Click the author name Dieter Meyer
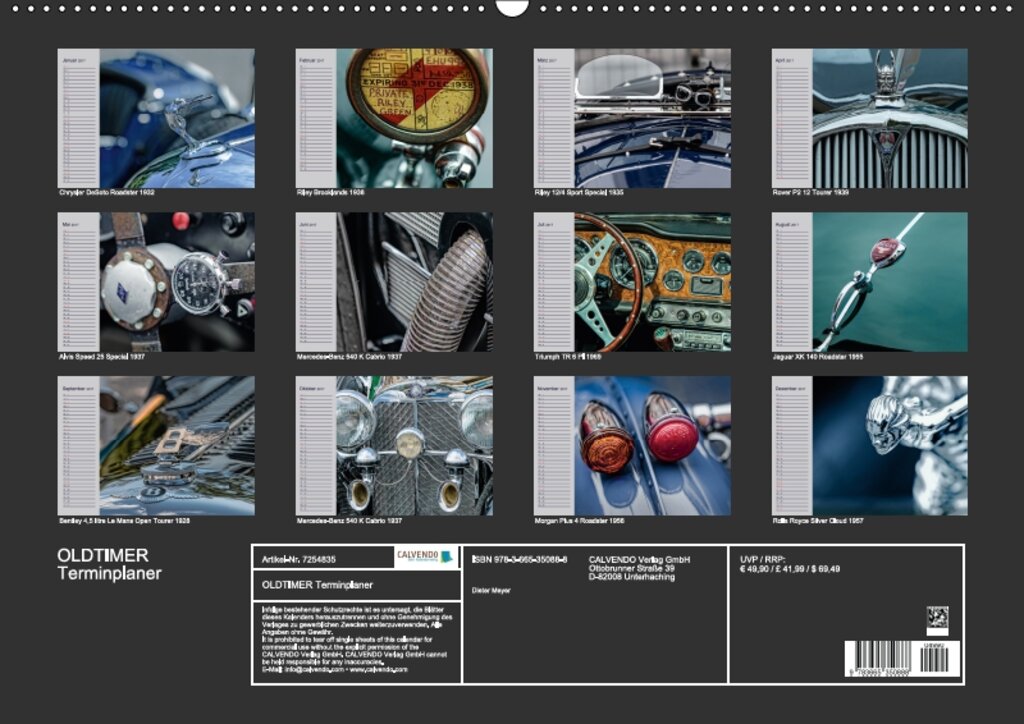This screenshot has width=1024, height=724. (x=491, y=591)
